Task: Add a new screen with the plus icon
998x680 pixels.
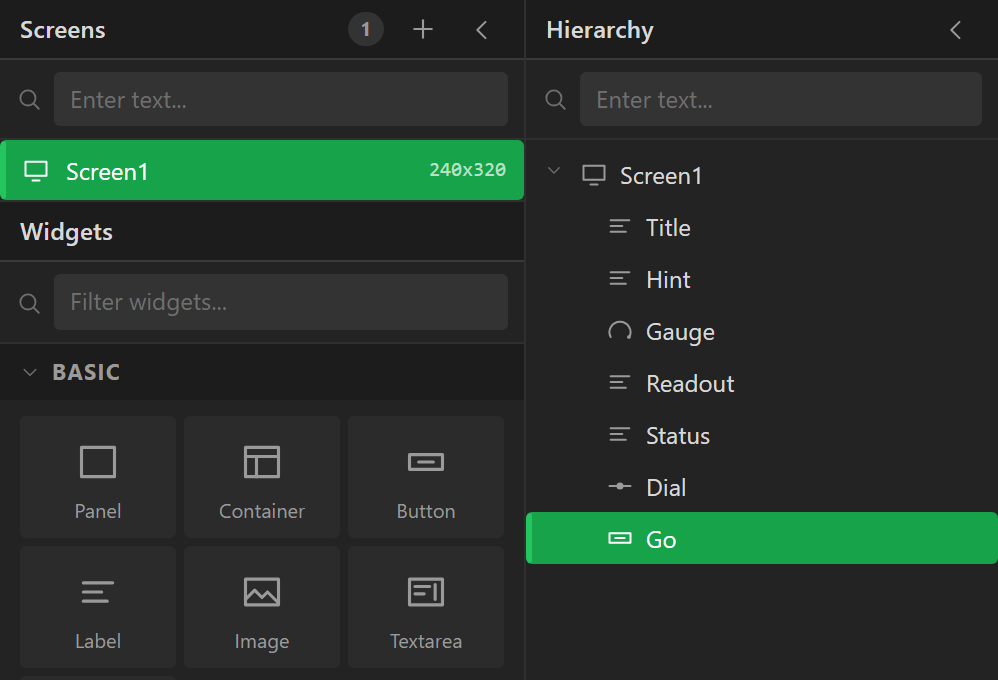Action: click(x=423, y=29)
